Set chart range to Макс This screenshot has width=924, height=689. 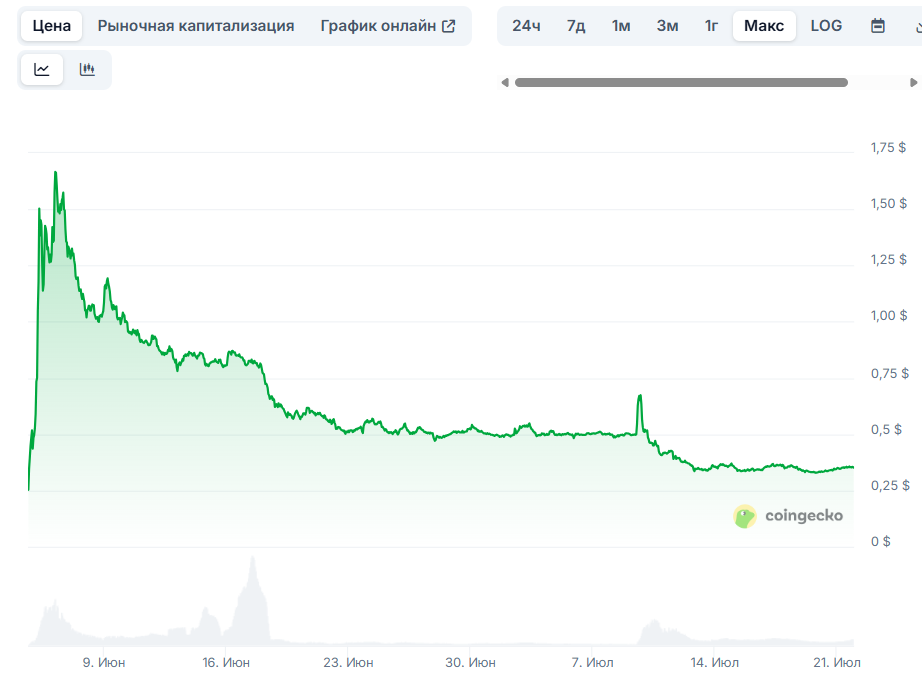pyautogui.click(x=764, y=26)
